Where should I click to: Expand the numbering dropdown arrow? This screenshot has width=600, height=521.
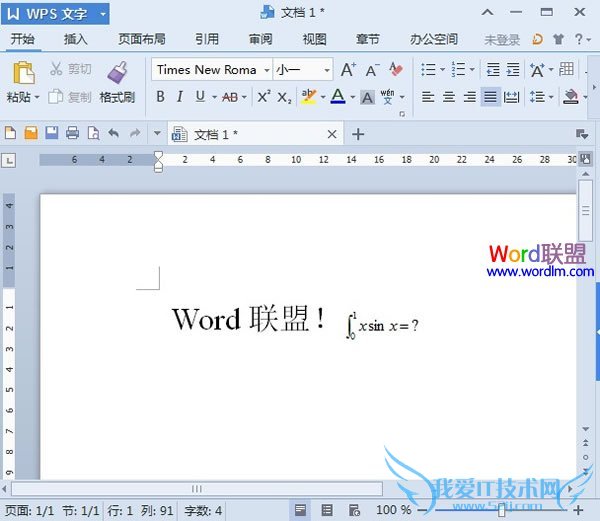[472, 70]
